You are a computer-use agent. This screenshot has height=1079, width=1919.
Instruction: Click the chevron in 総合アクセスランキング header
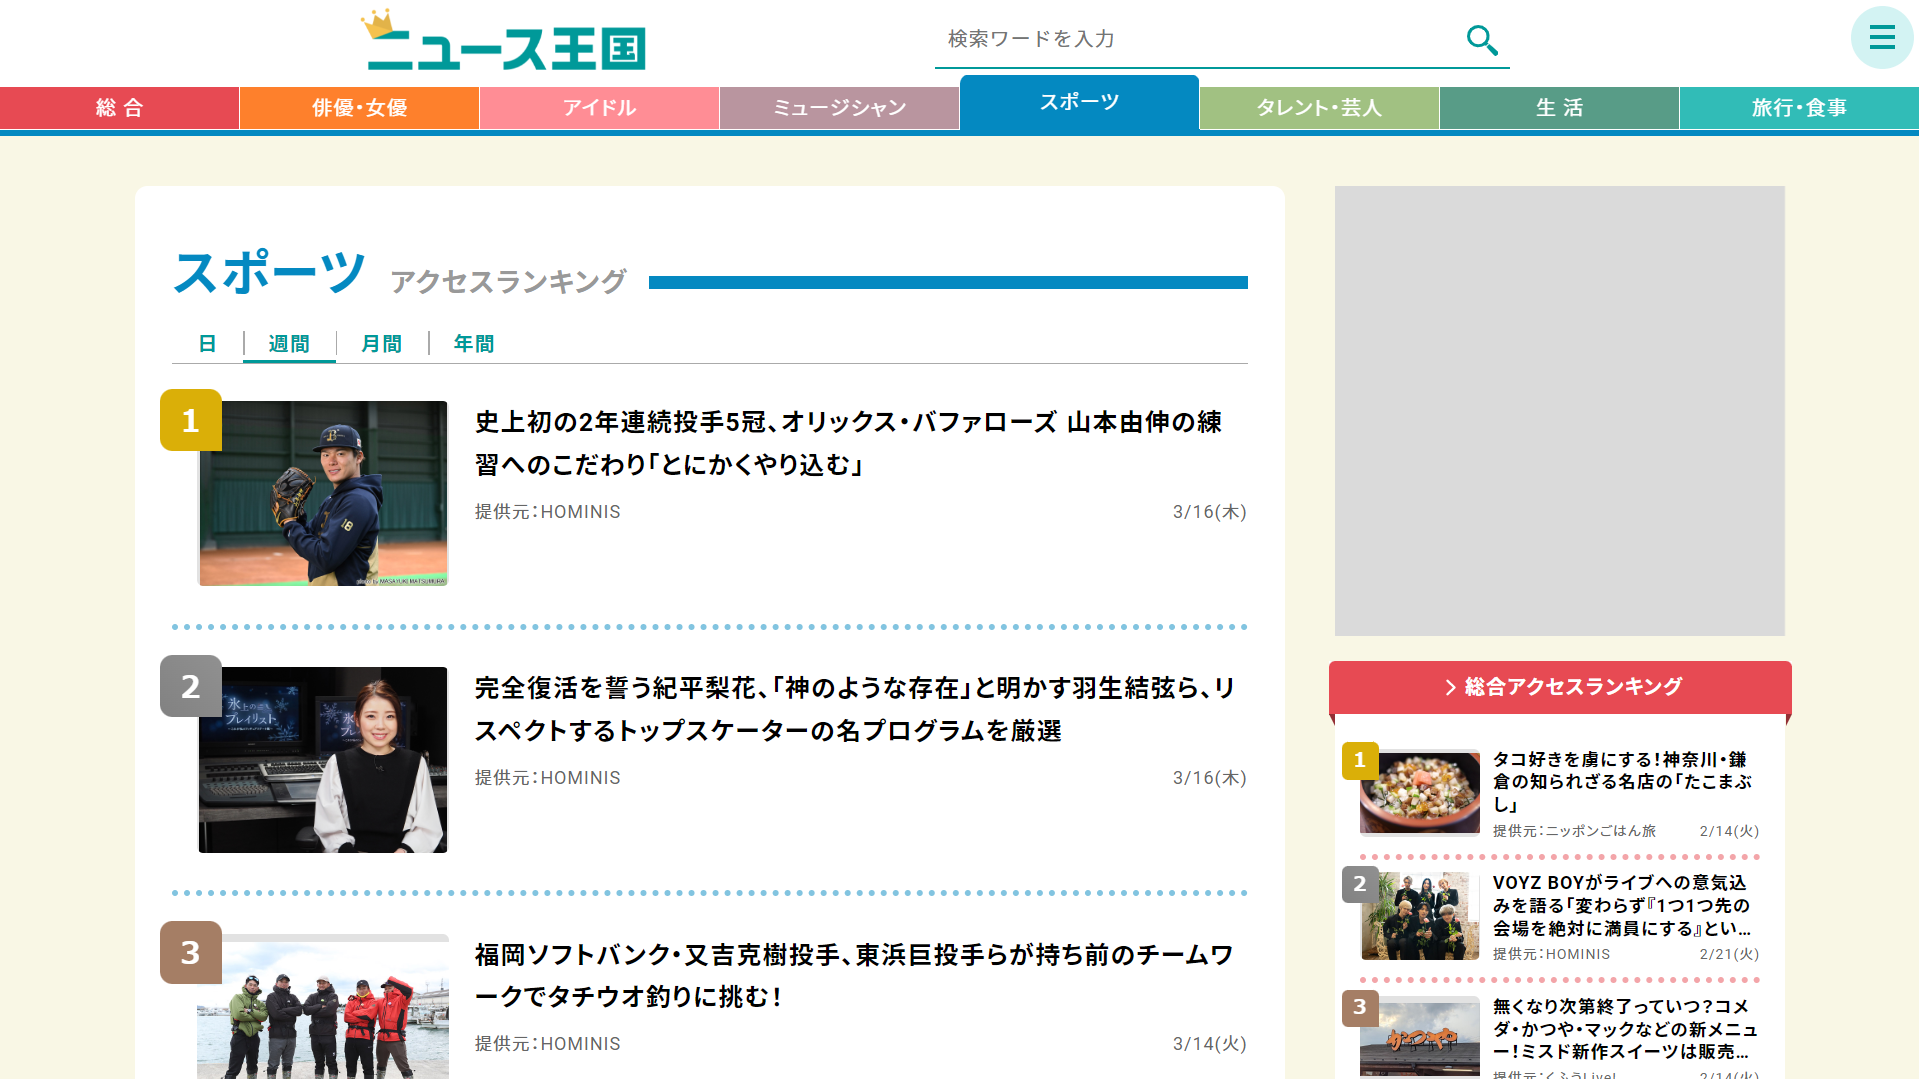(x=1450, y=687)
